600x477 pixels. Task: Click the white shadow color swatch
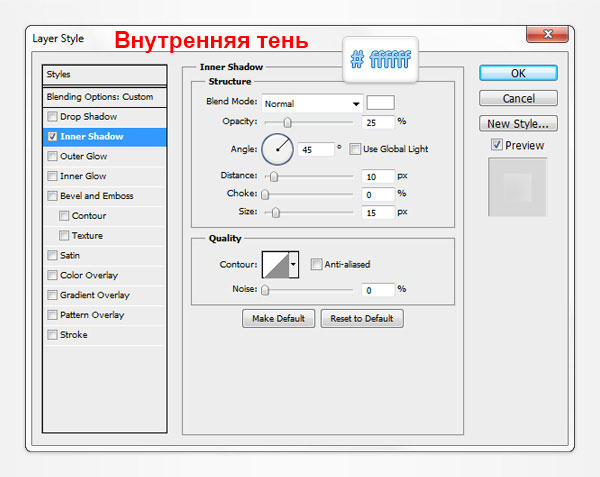point(380,103)
